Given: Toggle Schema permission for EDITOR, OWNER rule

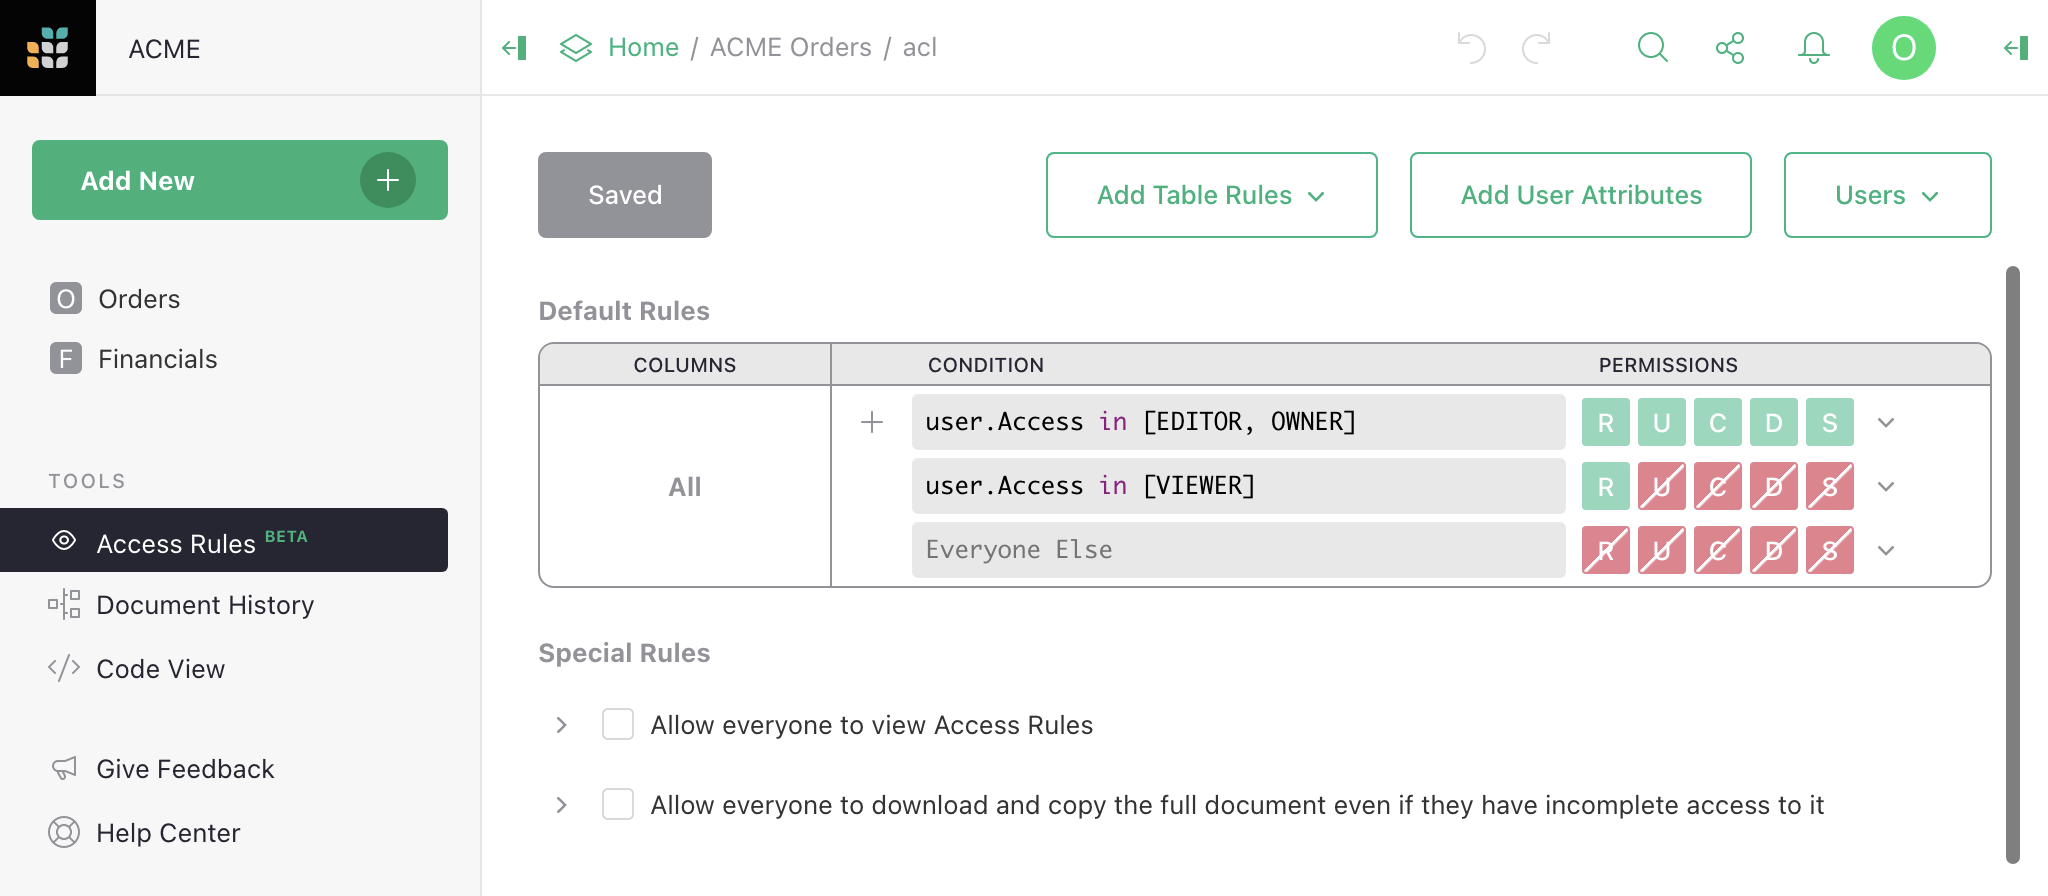Looking at the screenshot, I should pyautogui.click(x=1830, y=422).
